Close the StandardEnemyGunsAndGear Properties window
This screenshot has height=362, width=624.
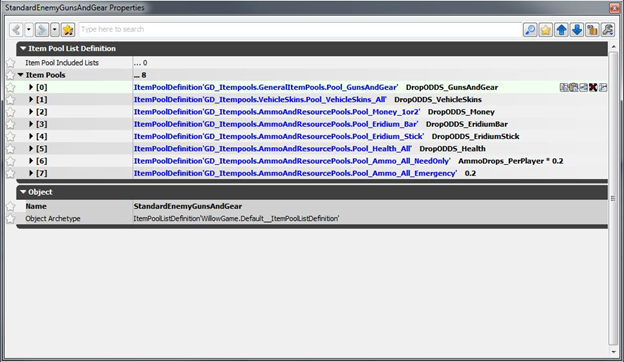[614, 8]
